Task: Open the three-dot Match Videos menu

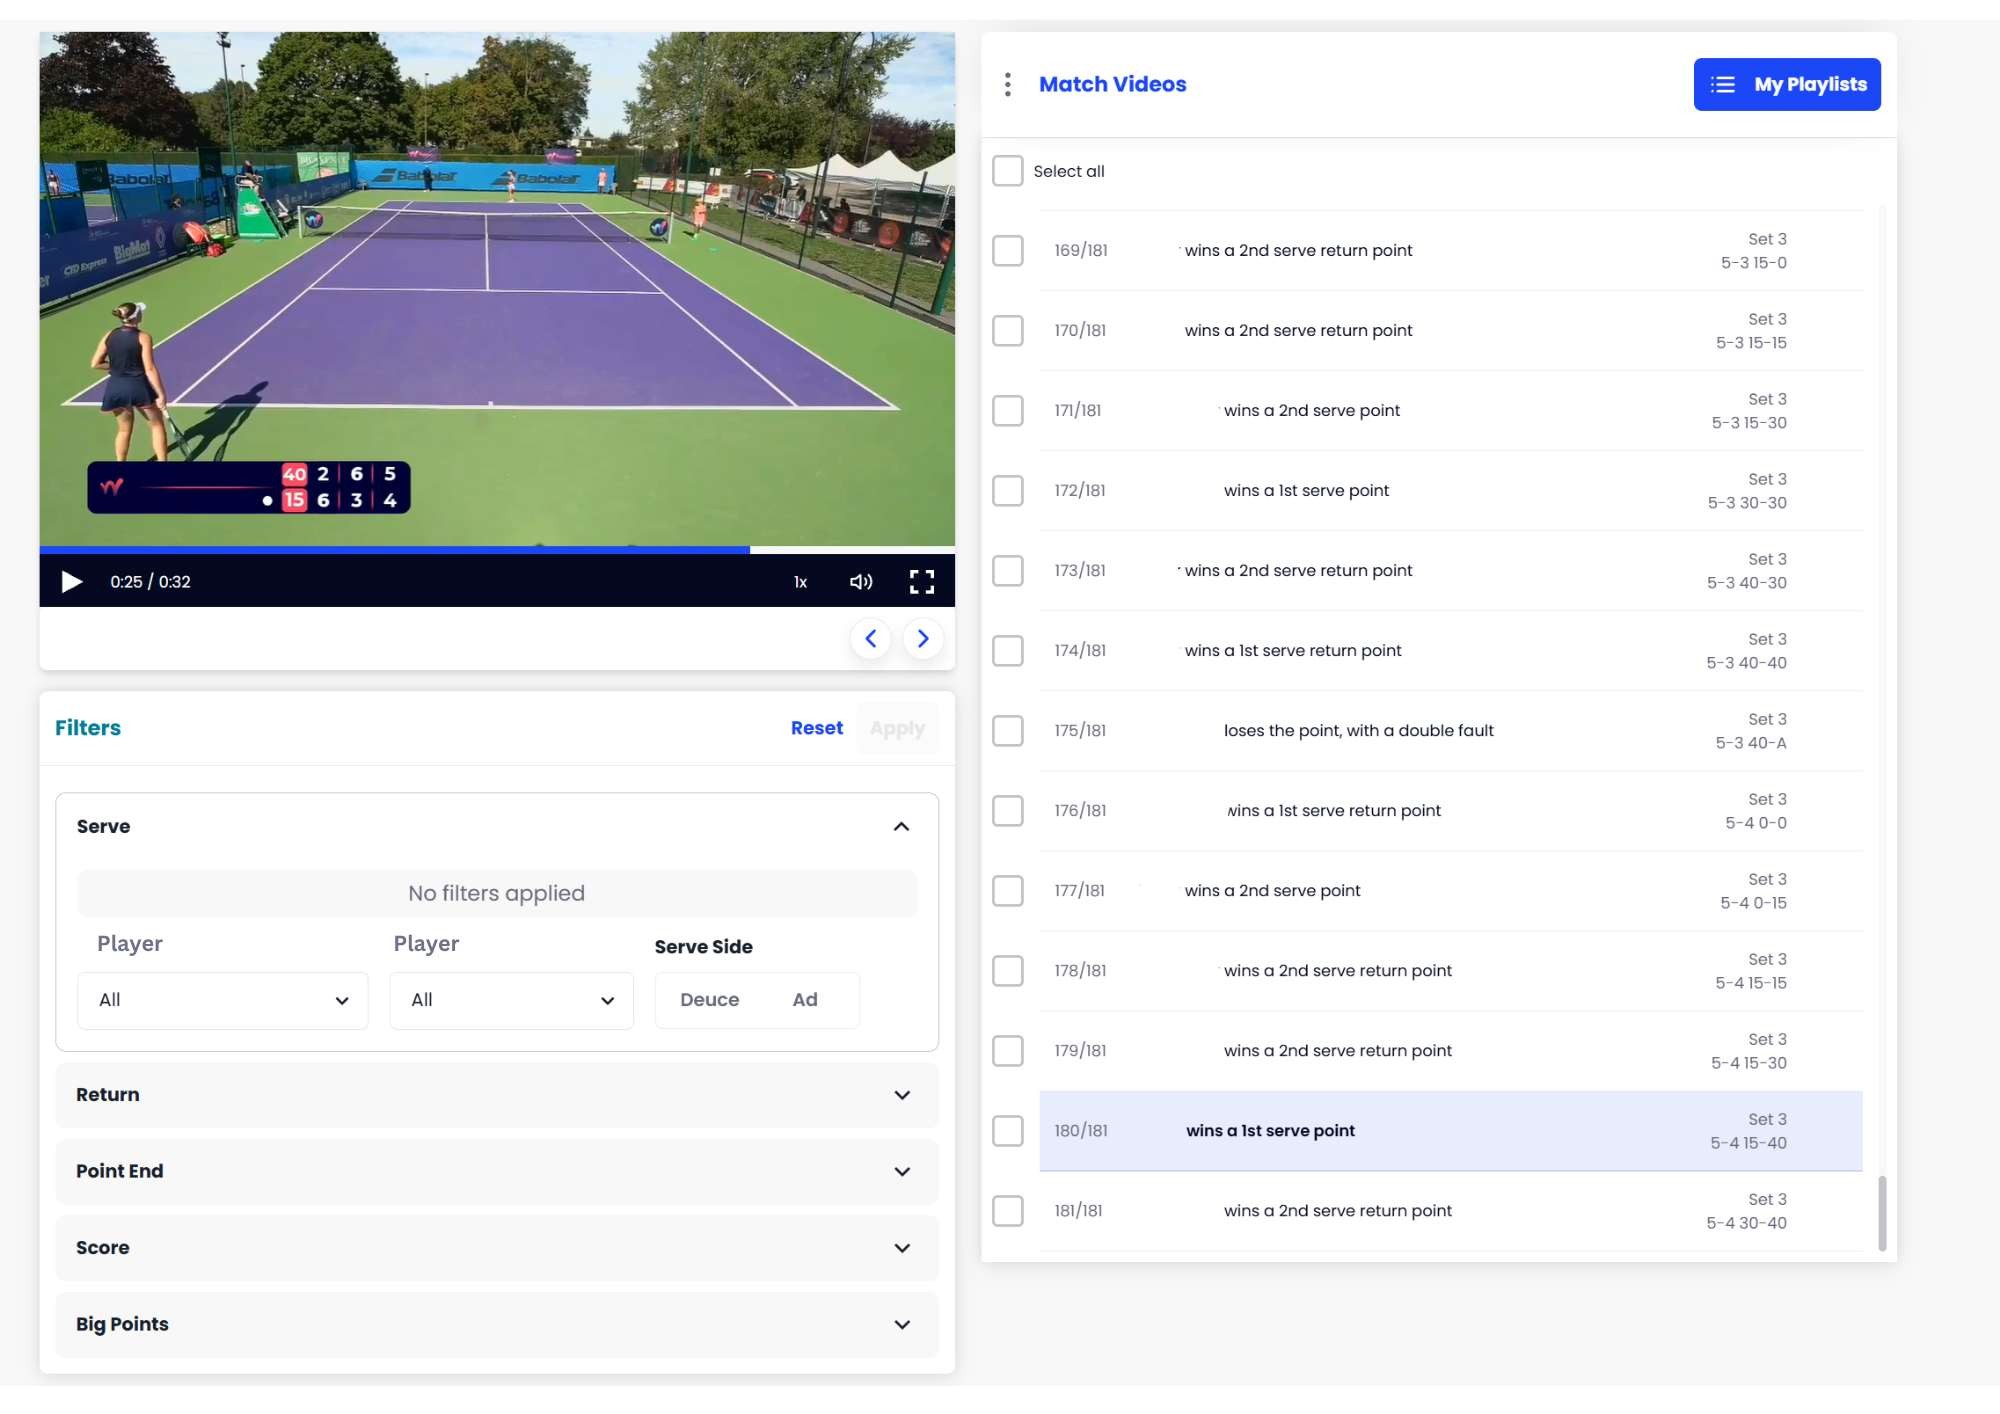Action: tap(1007, 84)
